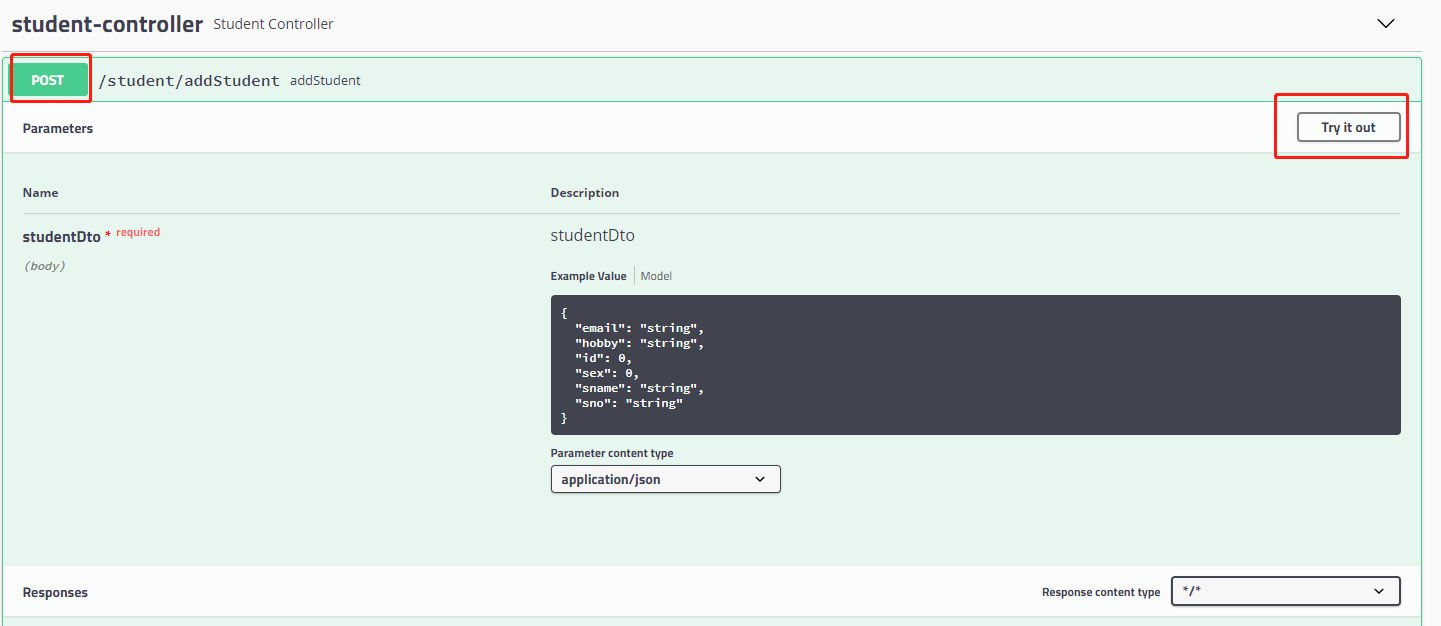Click the Parameters section header
The image size is (1441, 626).
[58, 128]
